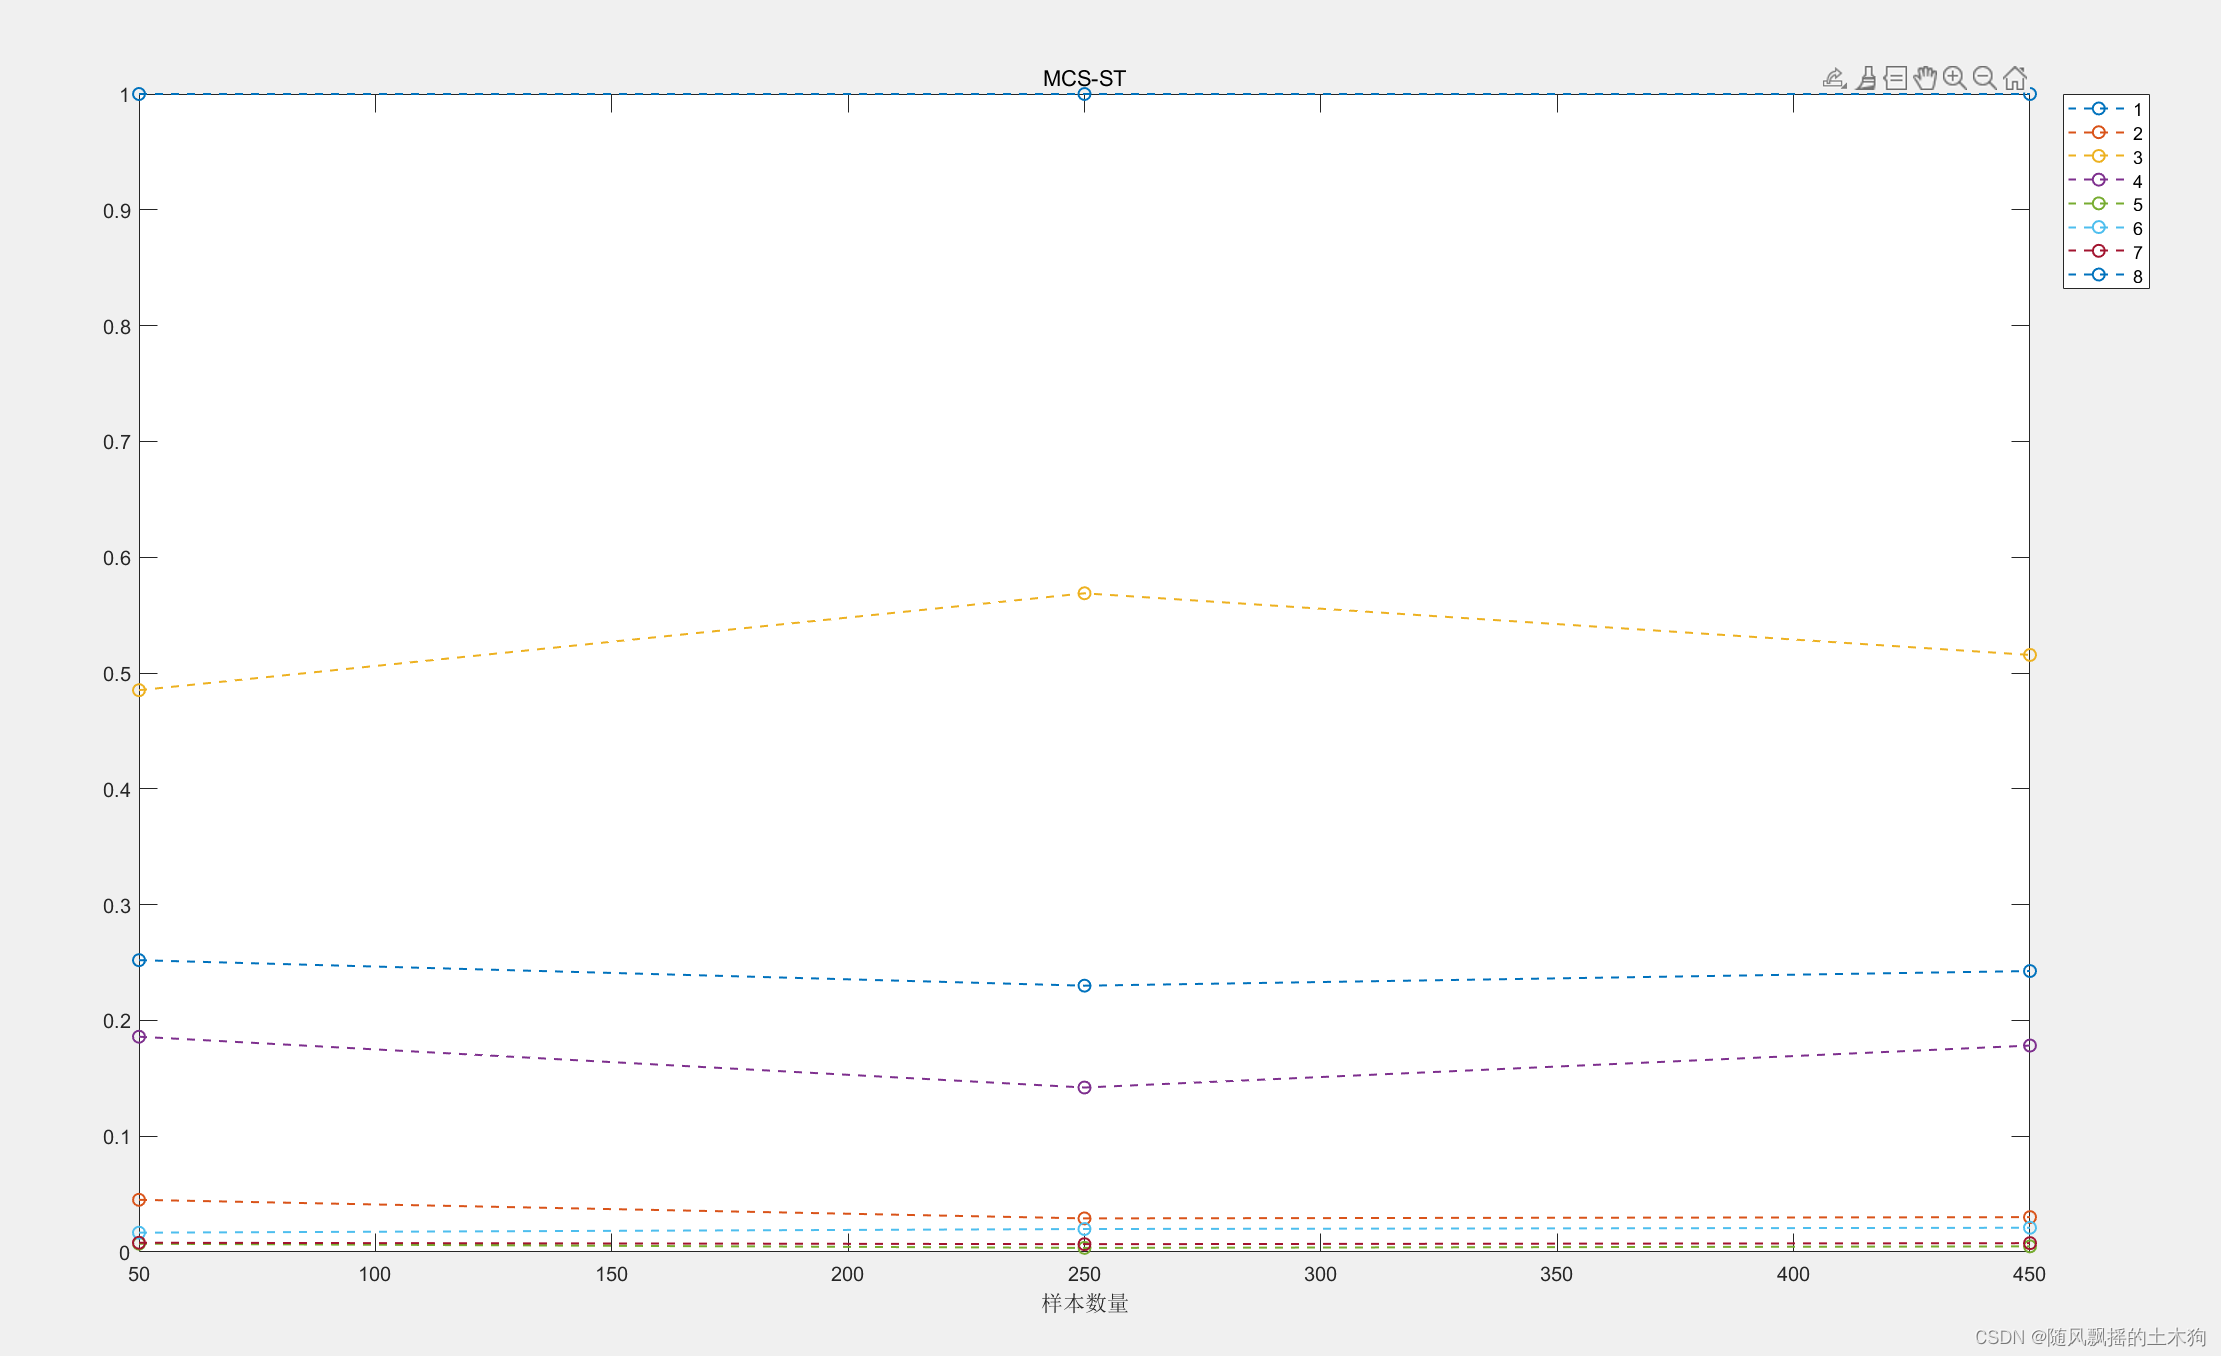Click x-axis tick label 400
The width and height of the screenshot is (2221, 1356).
pyautogui.click(x=1793, y=1274)
